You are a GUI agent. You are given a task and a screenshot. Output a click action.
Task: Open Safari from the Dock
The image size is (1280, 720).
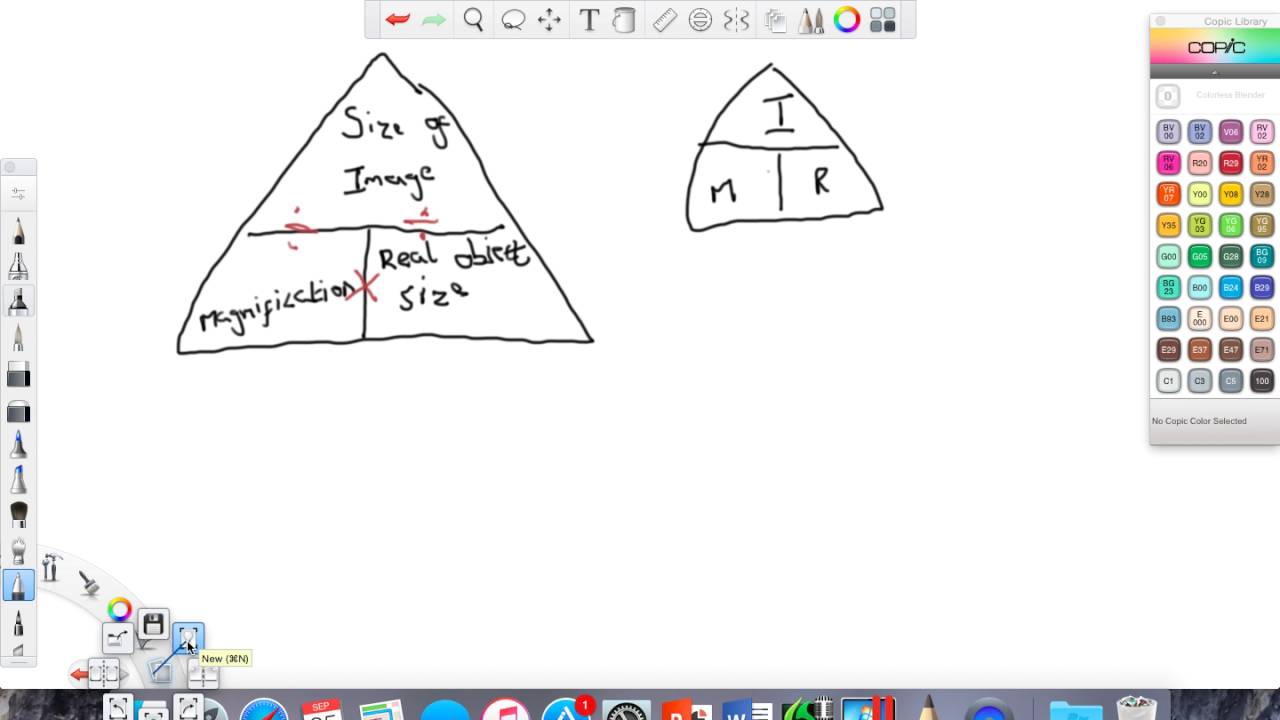[x=264, y=710]
